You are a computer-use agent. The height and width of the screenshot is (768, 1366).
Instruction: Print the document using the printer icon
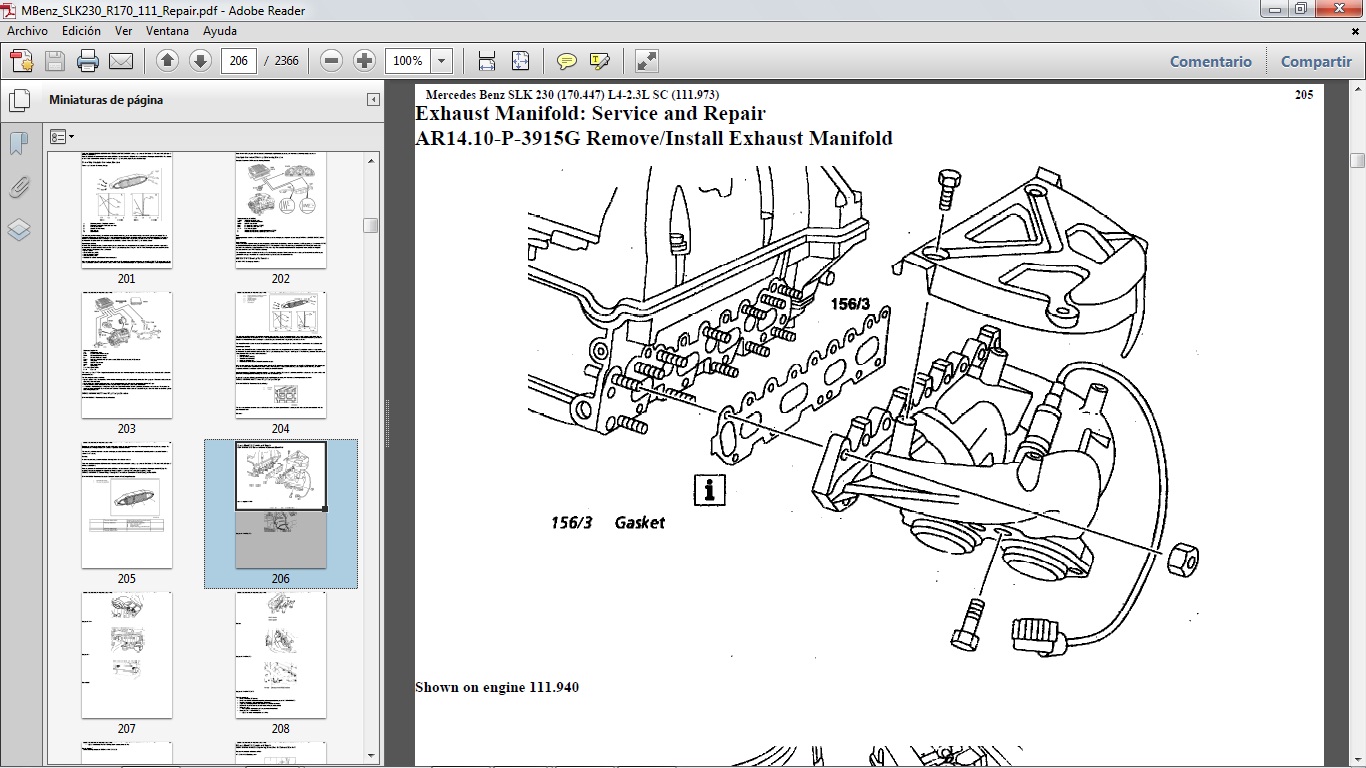(x=88, y=61)
